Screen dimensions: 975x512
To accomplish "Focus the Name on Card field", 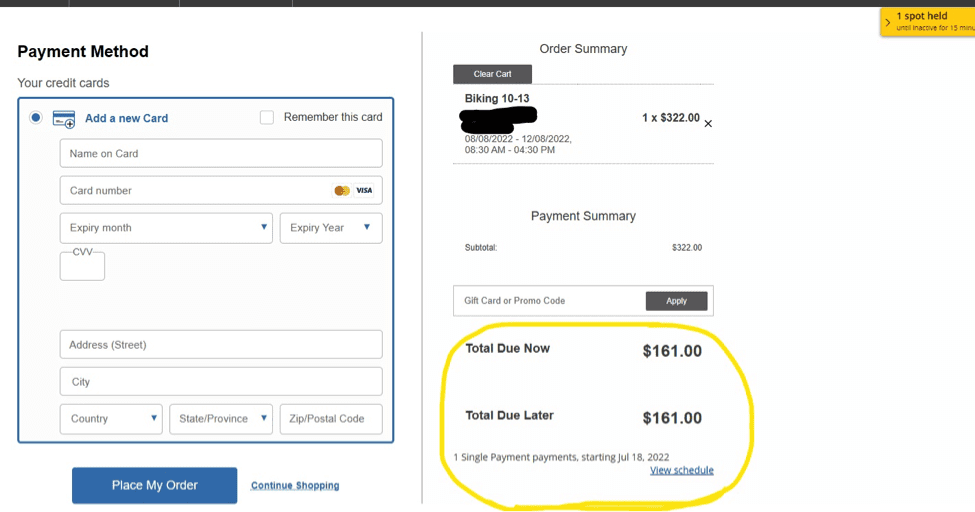I will click(221, 153).
